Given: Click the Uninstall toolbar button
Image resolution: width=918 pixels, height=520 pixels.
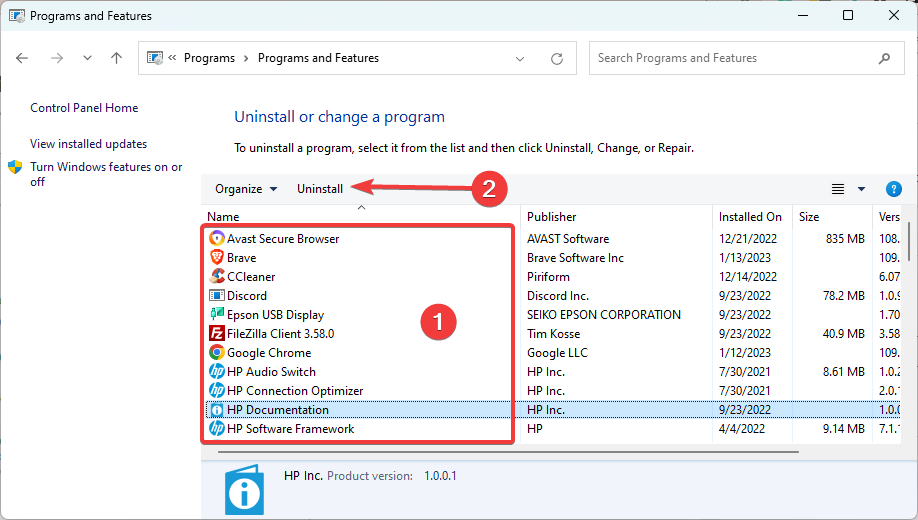Looking at the screenshot, I should 320,189.
